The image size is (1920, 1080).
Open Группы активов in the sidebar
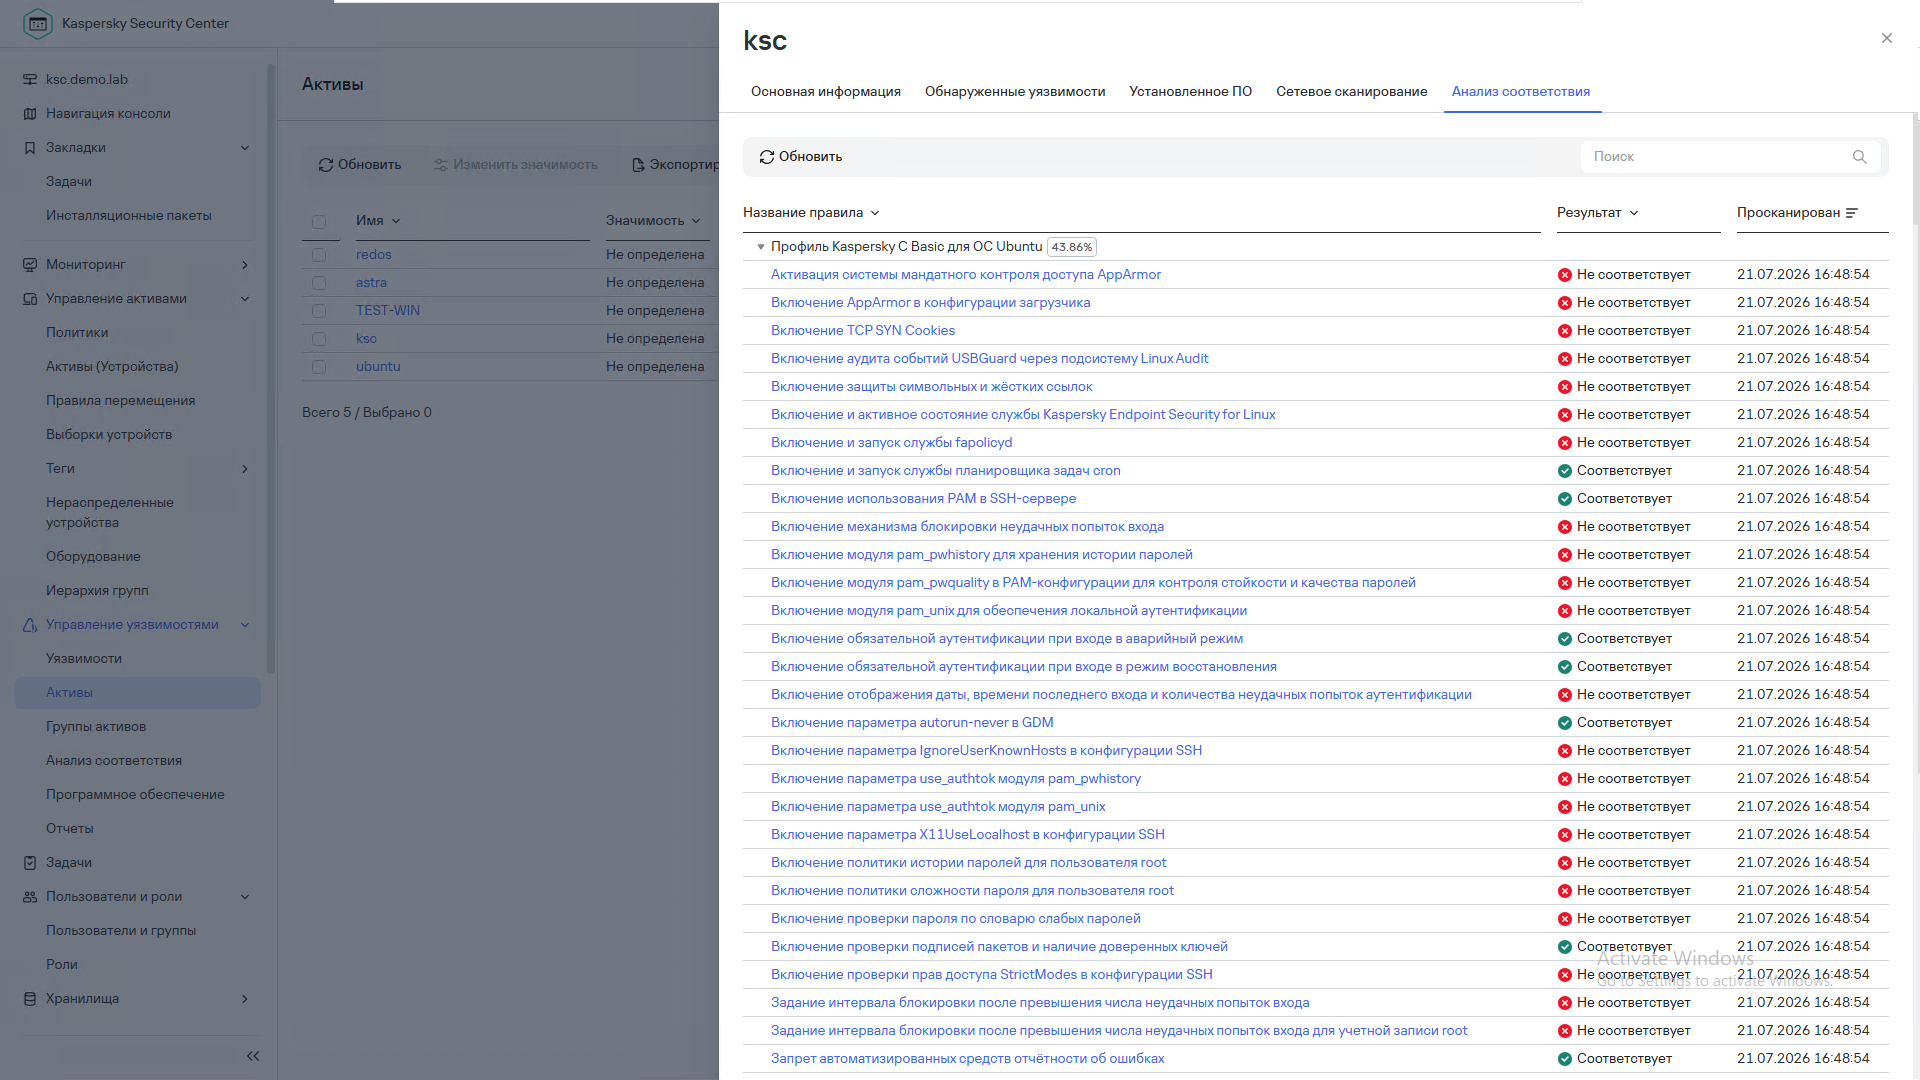point(96,727)
